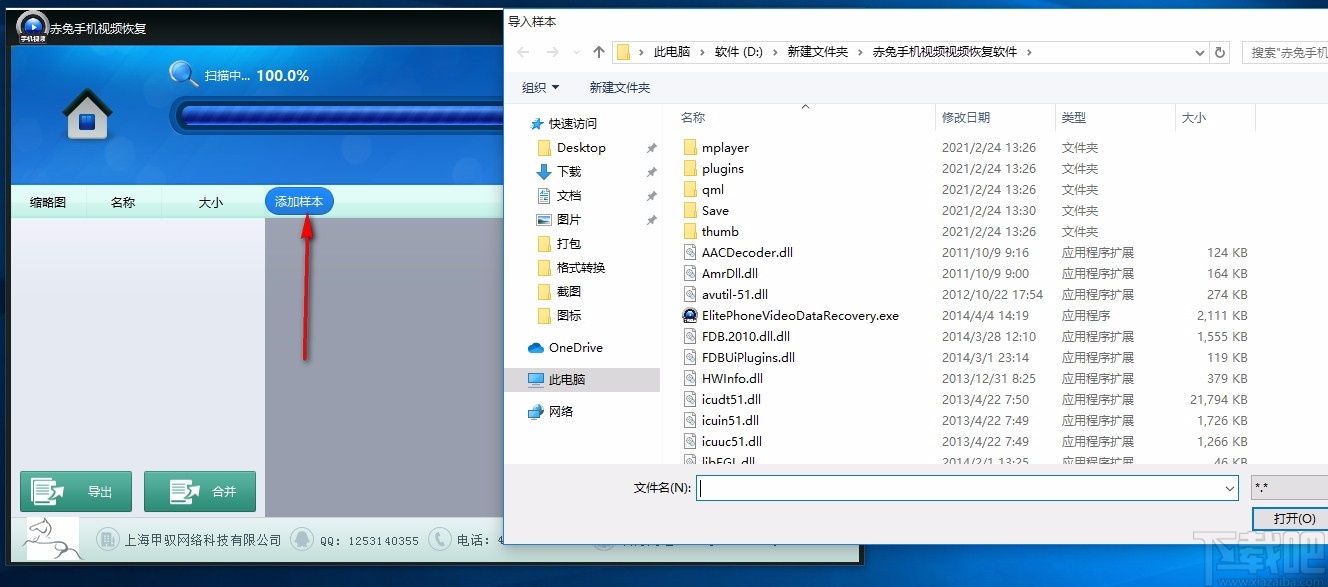
Task: Select 网络 in the navigation pane
Action: [x=561, y=411]
